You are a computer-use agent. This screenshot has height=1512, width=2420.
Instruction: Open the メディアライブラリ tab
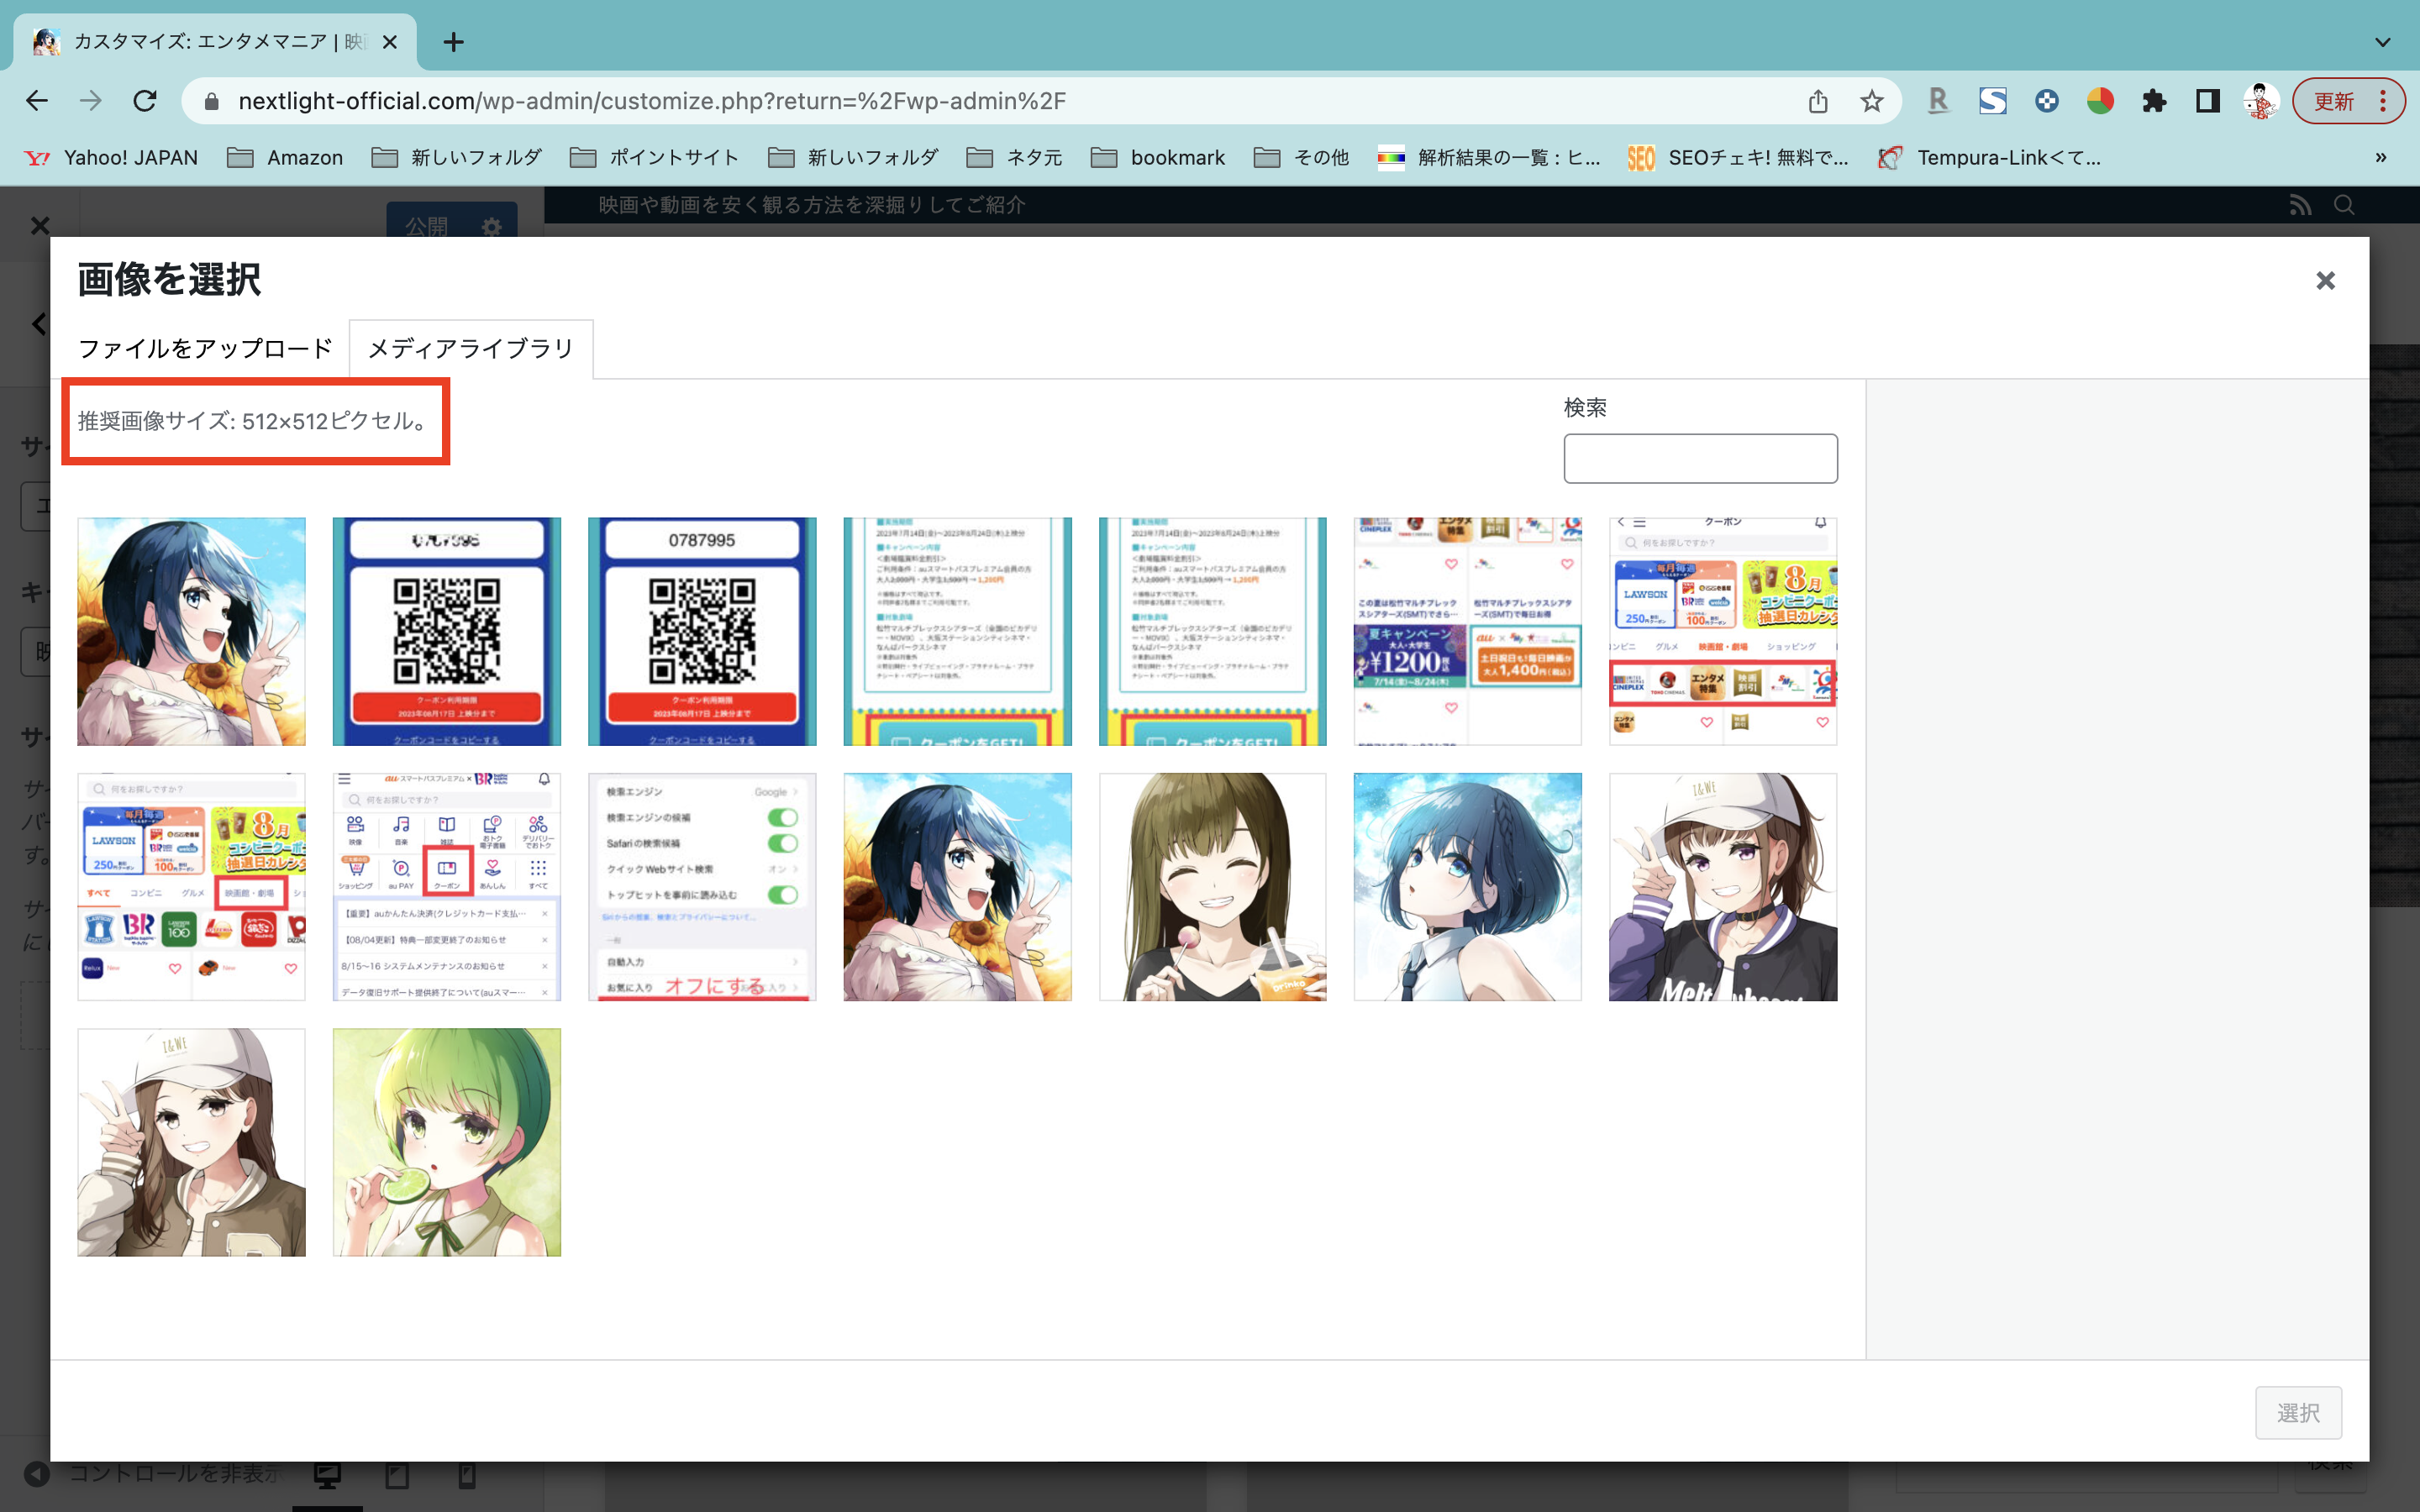tap(471, 348)
